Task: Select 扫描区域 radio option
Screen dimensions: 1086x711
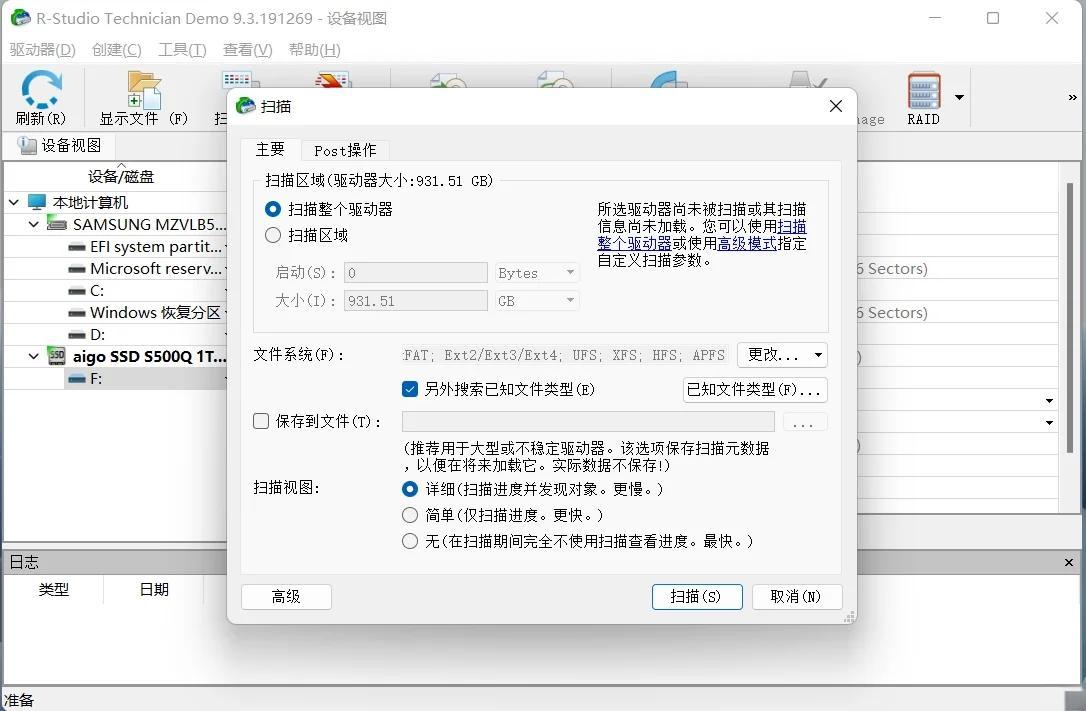Action: [273, 235]
